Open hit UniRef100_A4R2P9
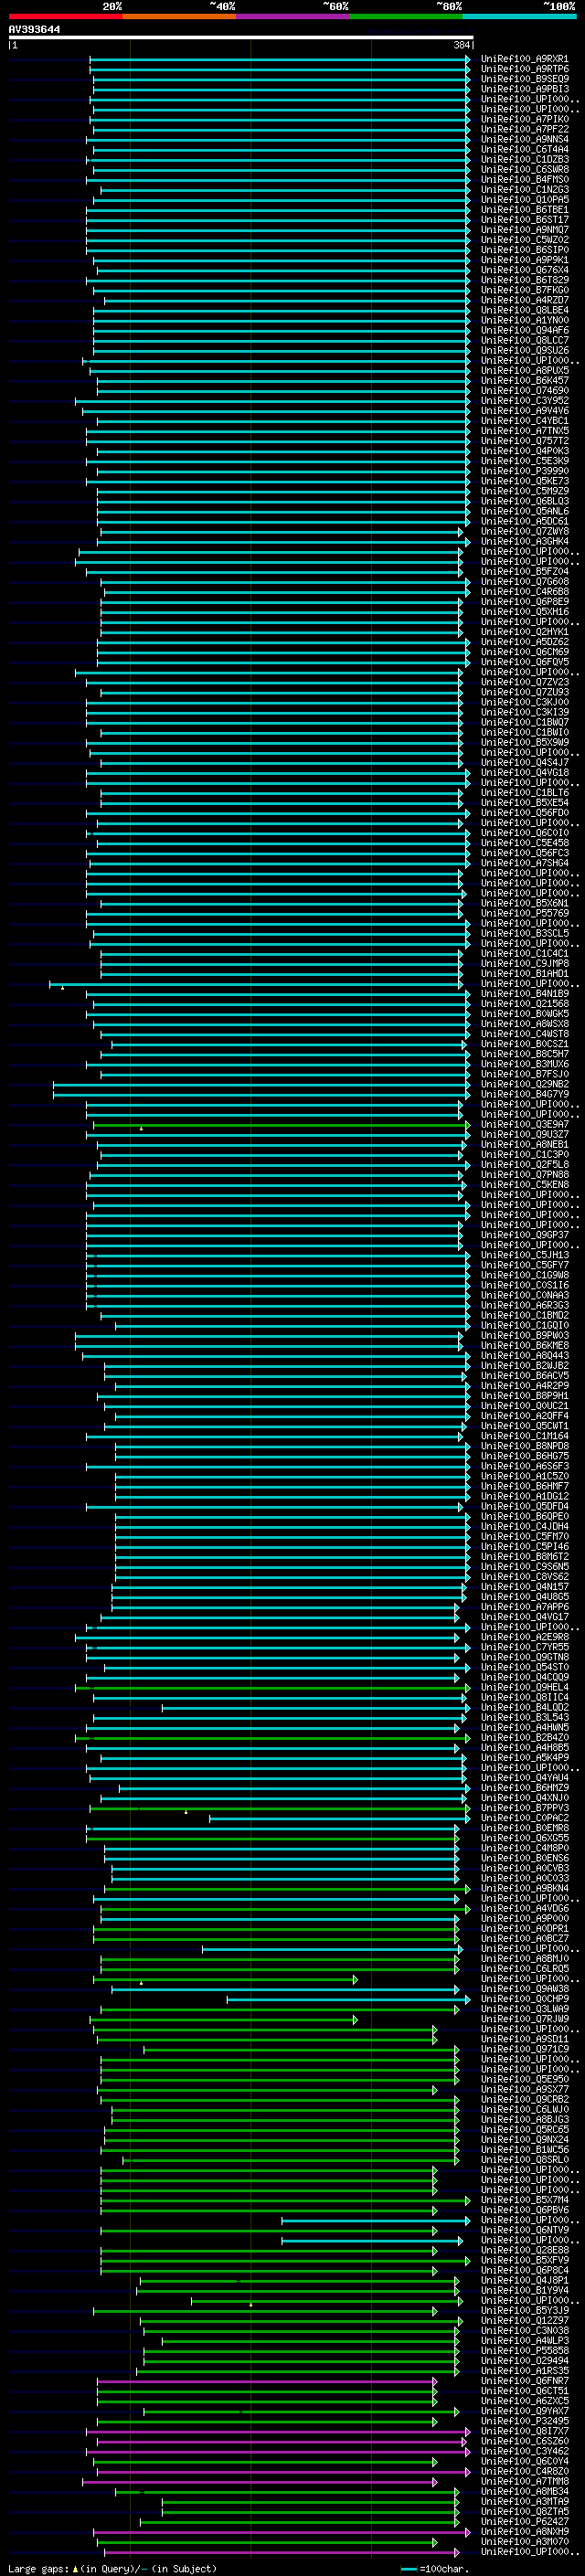The height and width of the screenshot is (2576, 585). click(525, 1386)
